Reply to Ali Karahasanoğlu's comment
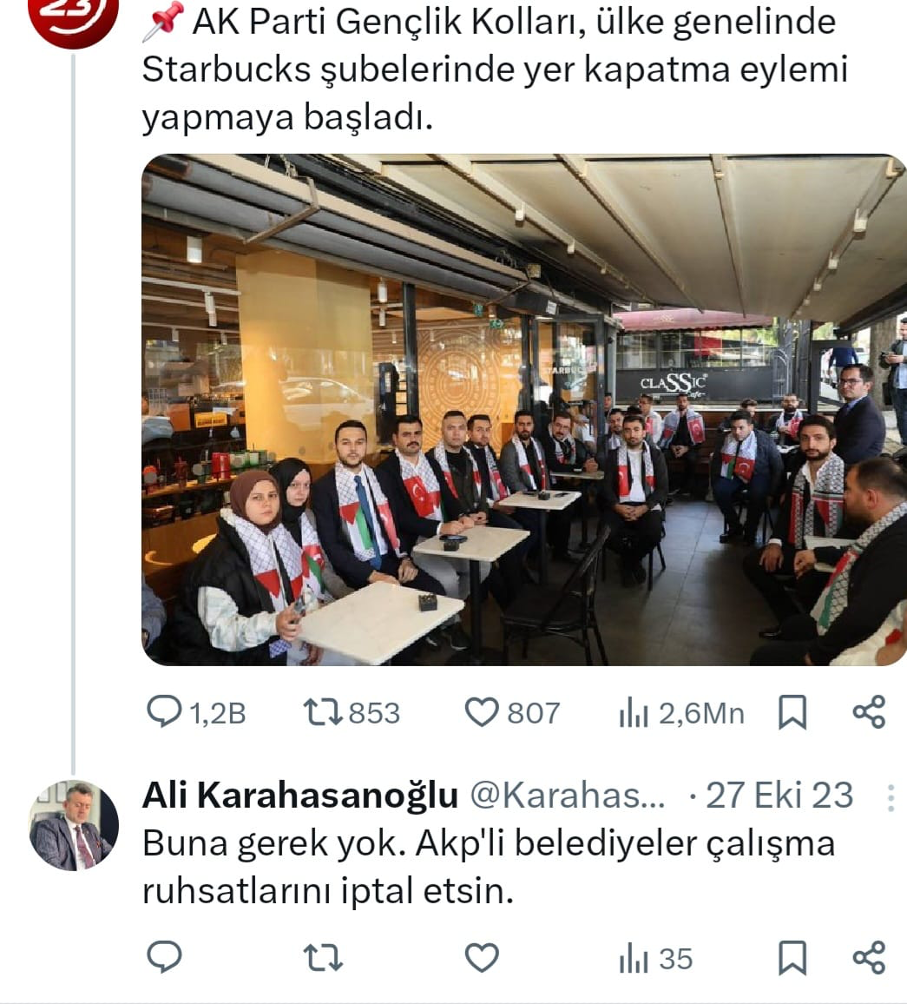Viewport: 908px width, 1004px height. click(165, 958)
